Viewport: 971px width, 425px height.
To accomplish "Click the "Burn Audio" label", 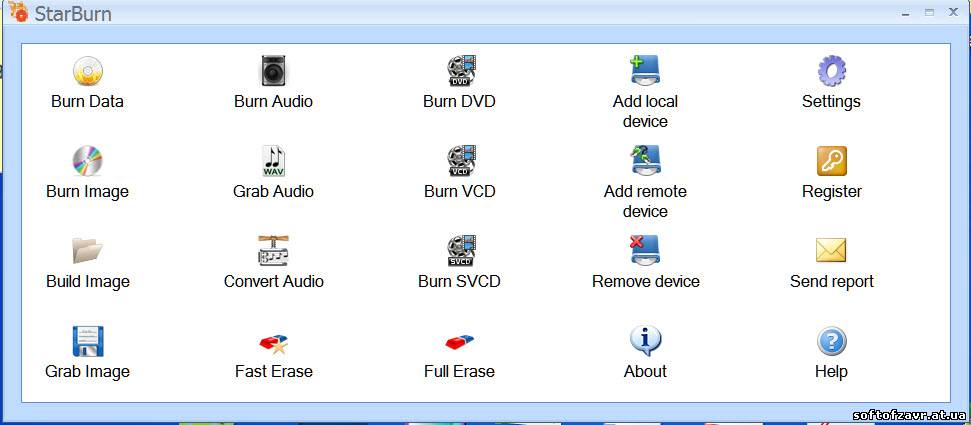I will 273,102.
